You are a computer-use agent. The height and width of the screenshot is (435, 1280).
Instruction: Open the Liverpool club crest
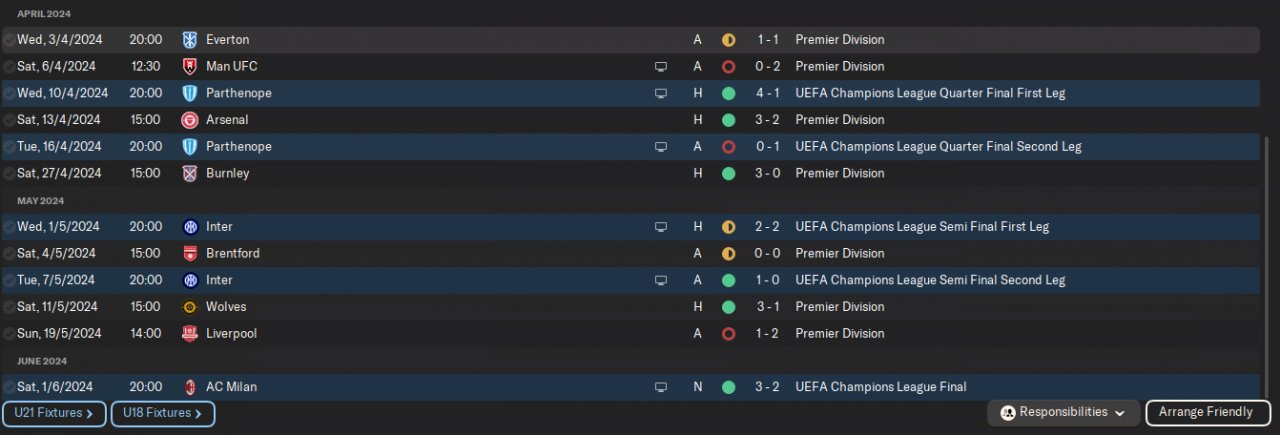tap(189, 334)
